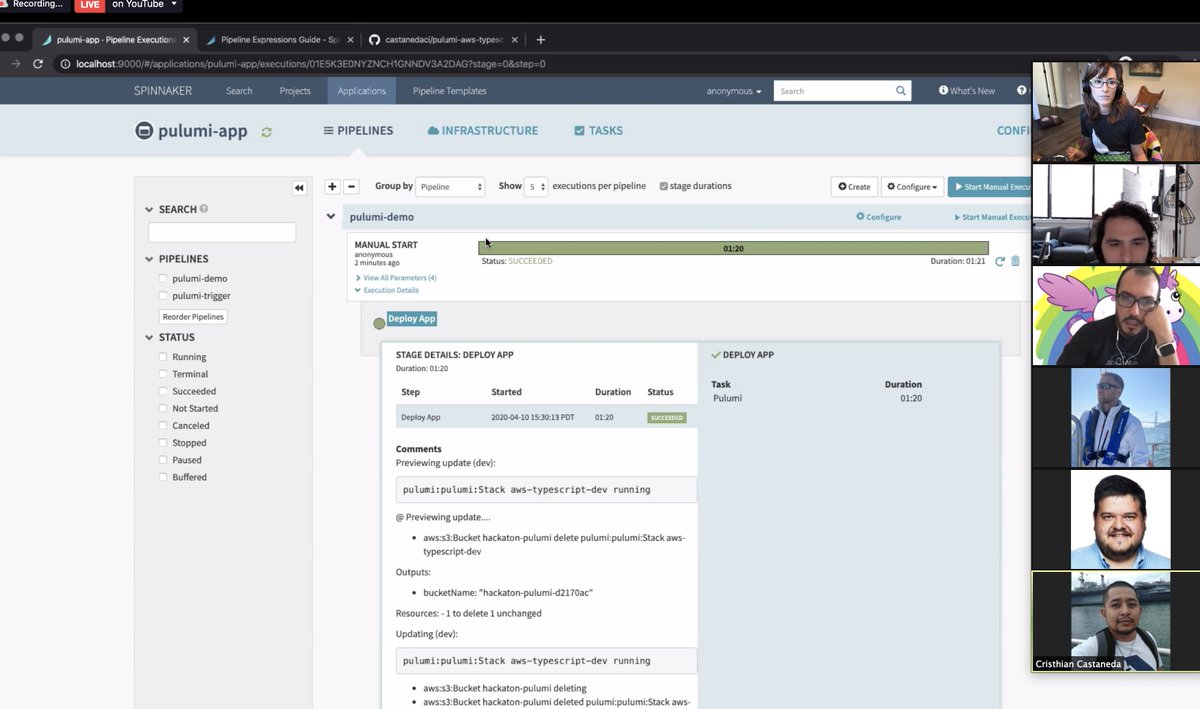Close the castanedaci GitHub tab
1200x709 pixels.
pyautogui.click(x=515, y=40)
